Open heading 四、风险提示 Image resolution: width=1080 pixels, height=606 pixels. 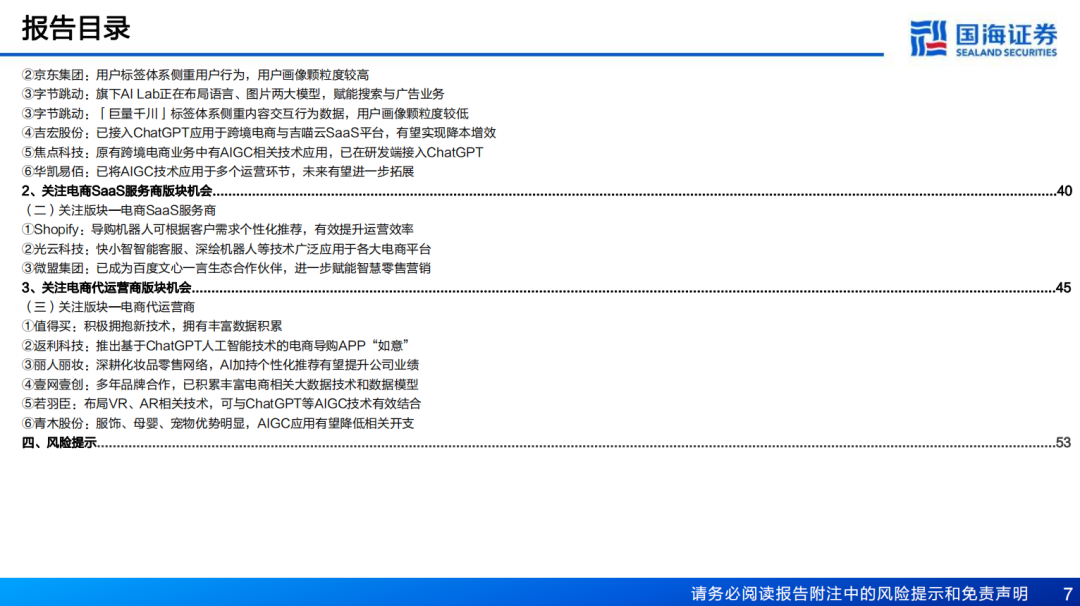point(59,443)
